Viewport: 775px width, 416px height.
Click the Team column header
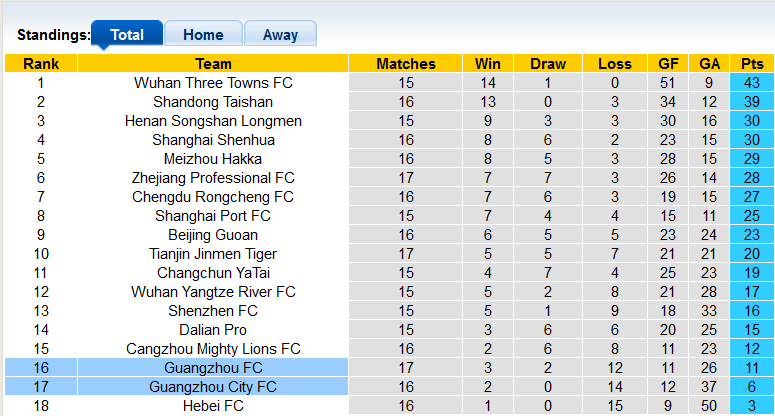213,64
